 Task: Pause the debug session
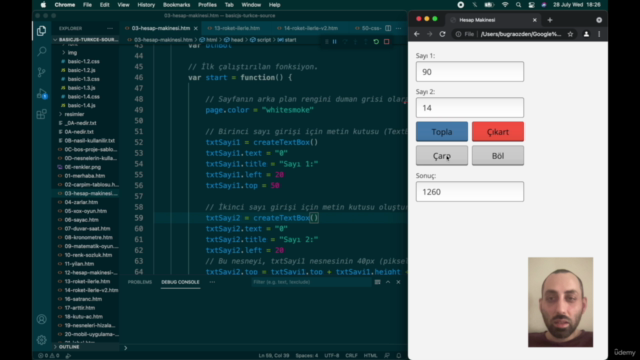(x=334, y=42)
